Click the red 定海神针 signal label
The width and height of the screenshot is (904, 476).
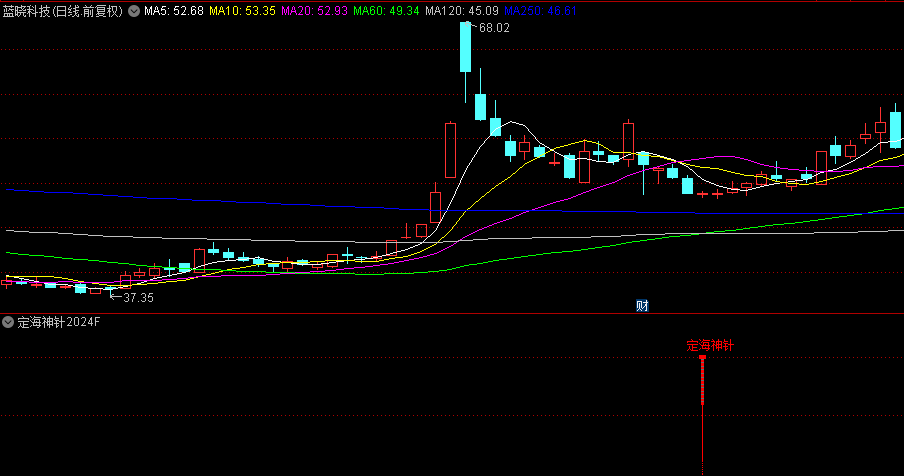[x=710, y=346]
